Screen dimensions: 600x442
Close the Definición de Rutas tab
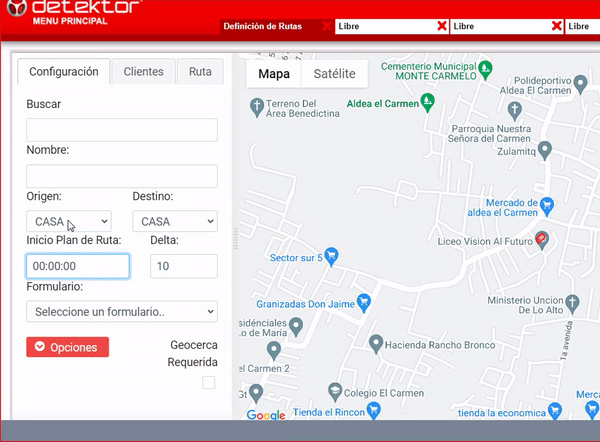point(326,26)
